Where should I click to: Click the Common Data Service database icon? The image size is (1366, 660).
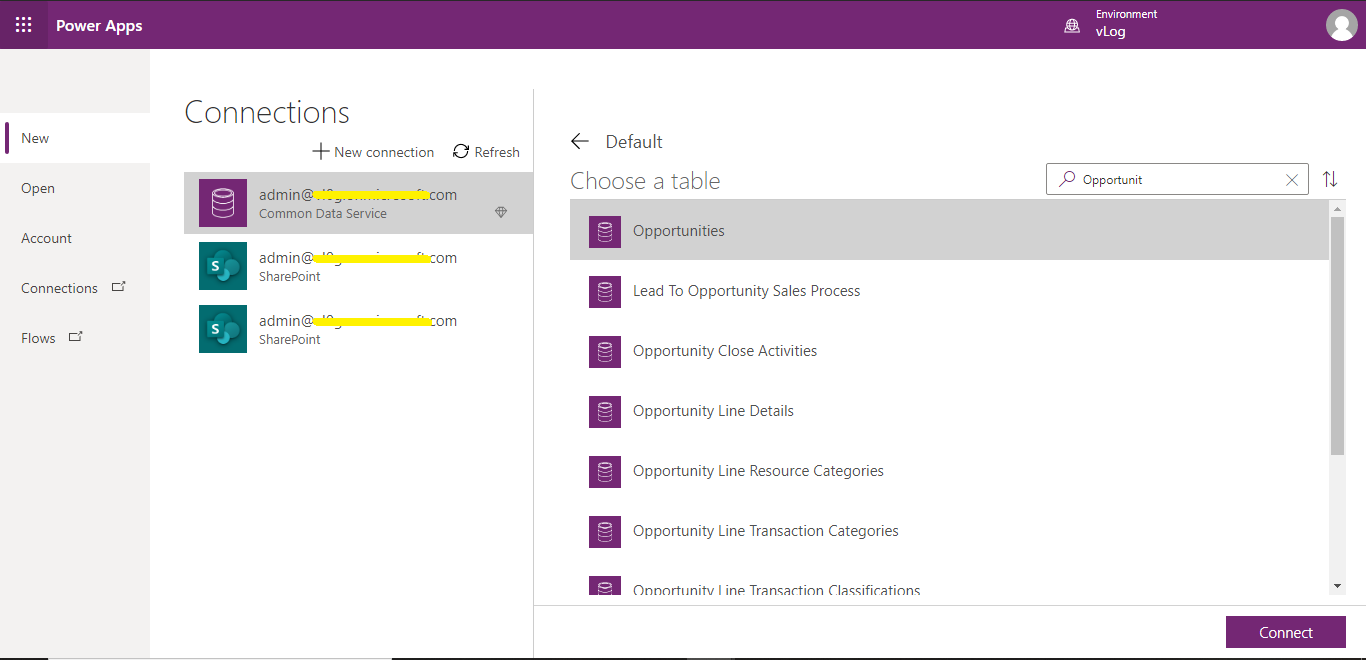click(223, 203)
